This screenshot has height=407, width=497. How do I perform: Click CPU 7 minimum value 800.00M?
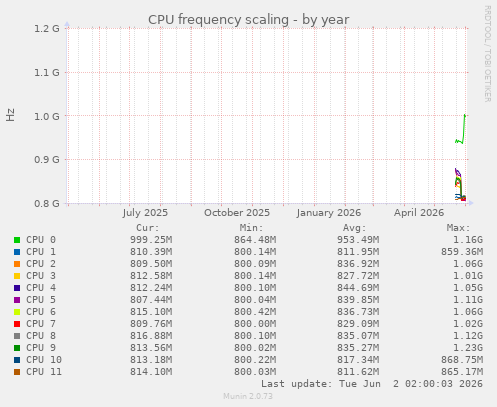pyautogui.click(x=255, y=324)
